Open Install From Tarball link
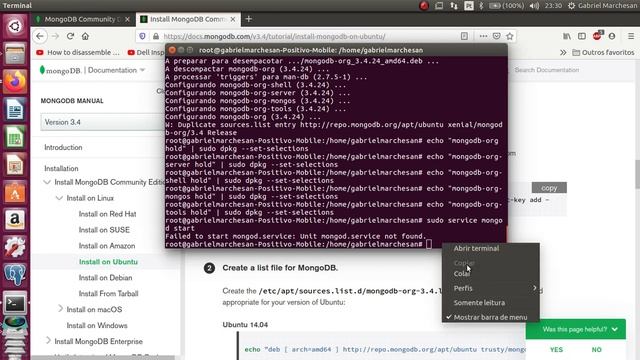The width and height of the screenshot is (640, 360). [108, 293]
